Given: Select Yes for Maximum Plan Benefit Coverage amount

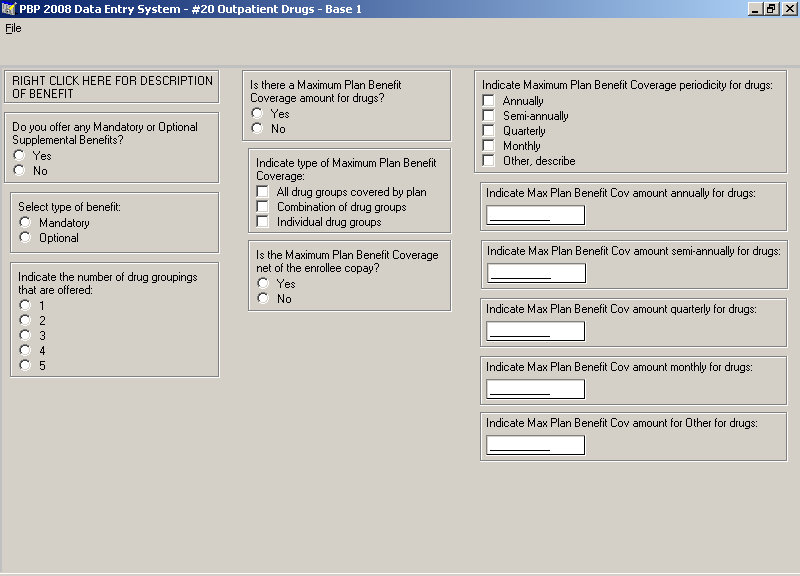Looking at the screenshot, I should (x=257, y=113).
